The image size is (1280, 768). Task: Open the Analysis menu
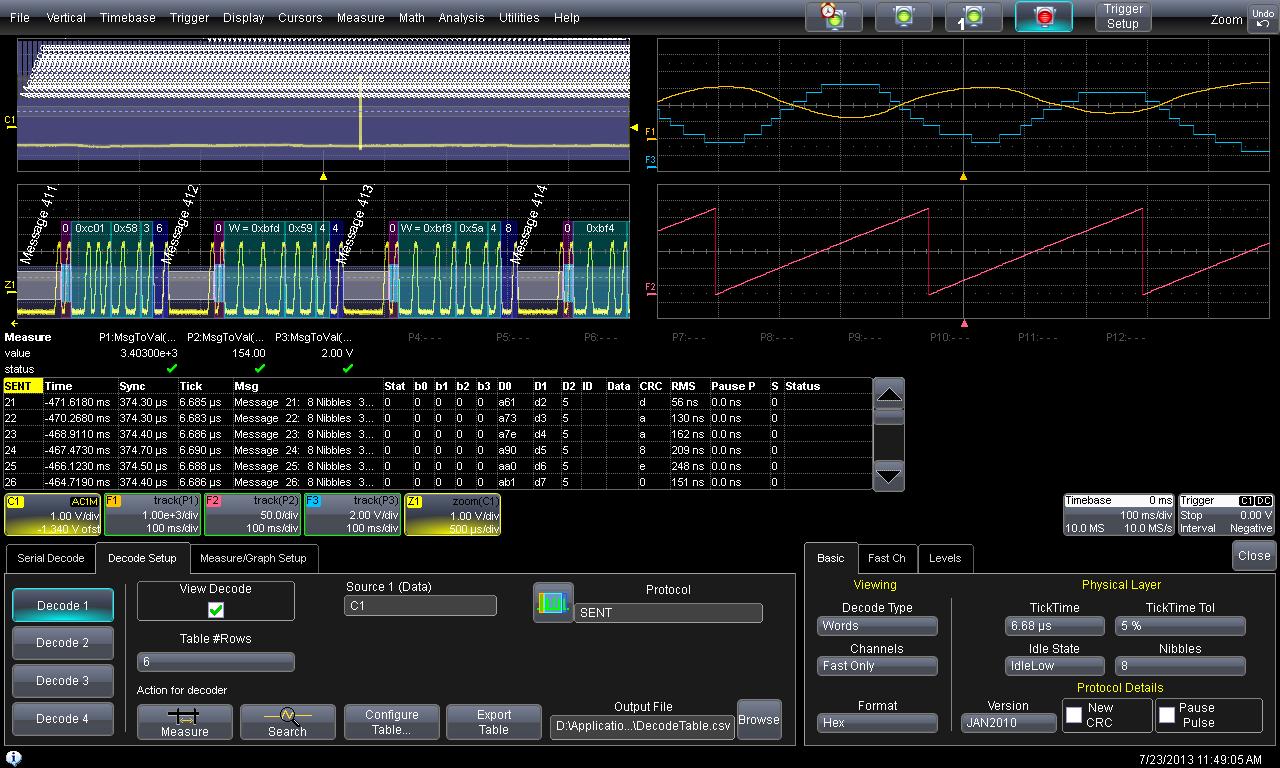tap(461, 18)
